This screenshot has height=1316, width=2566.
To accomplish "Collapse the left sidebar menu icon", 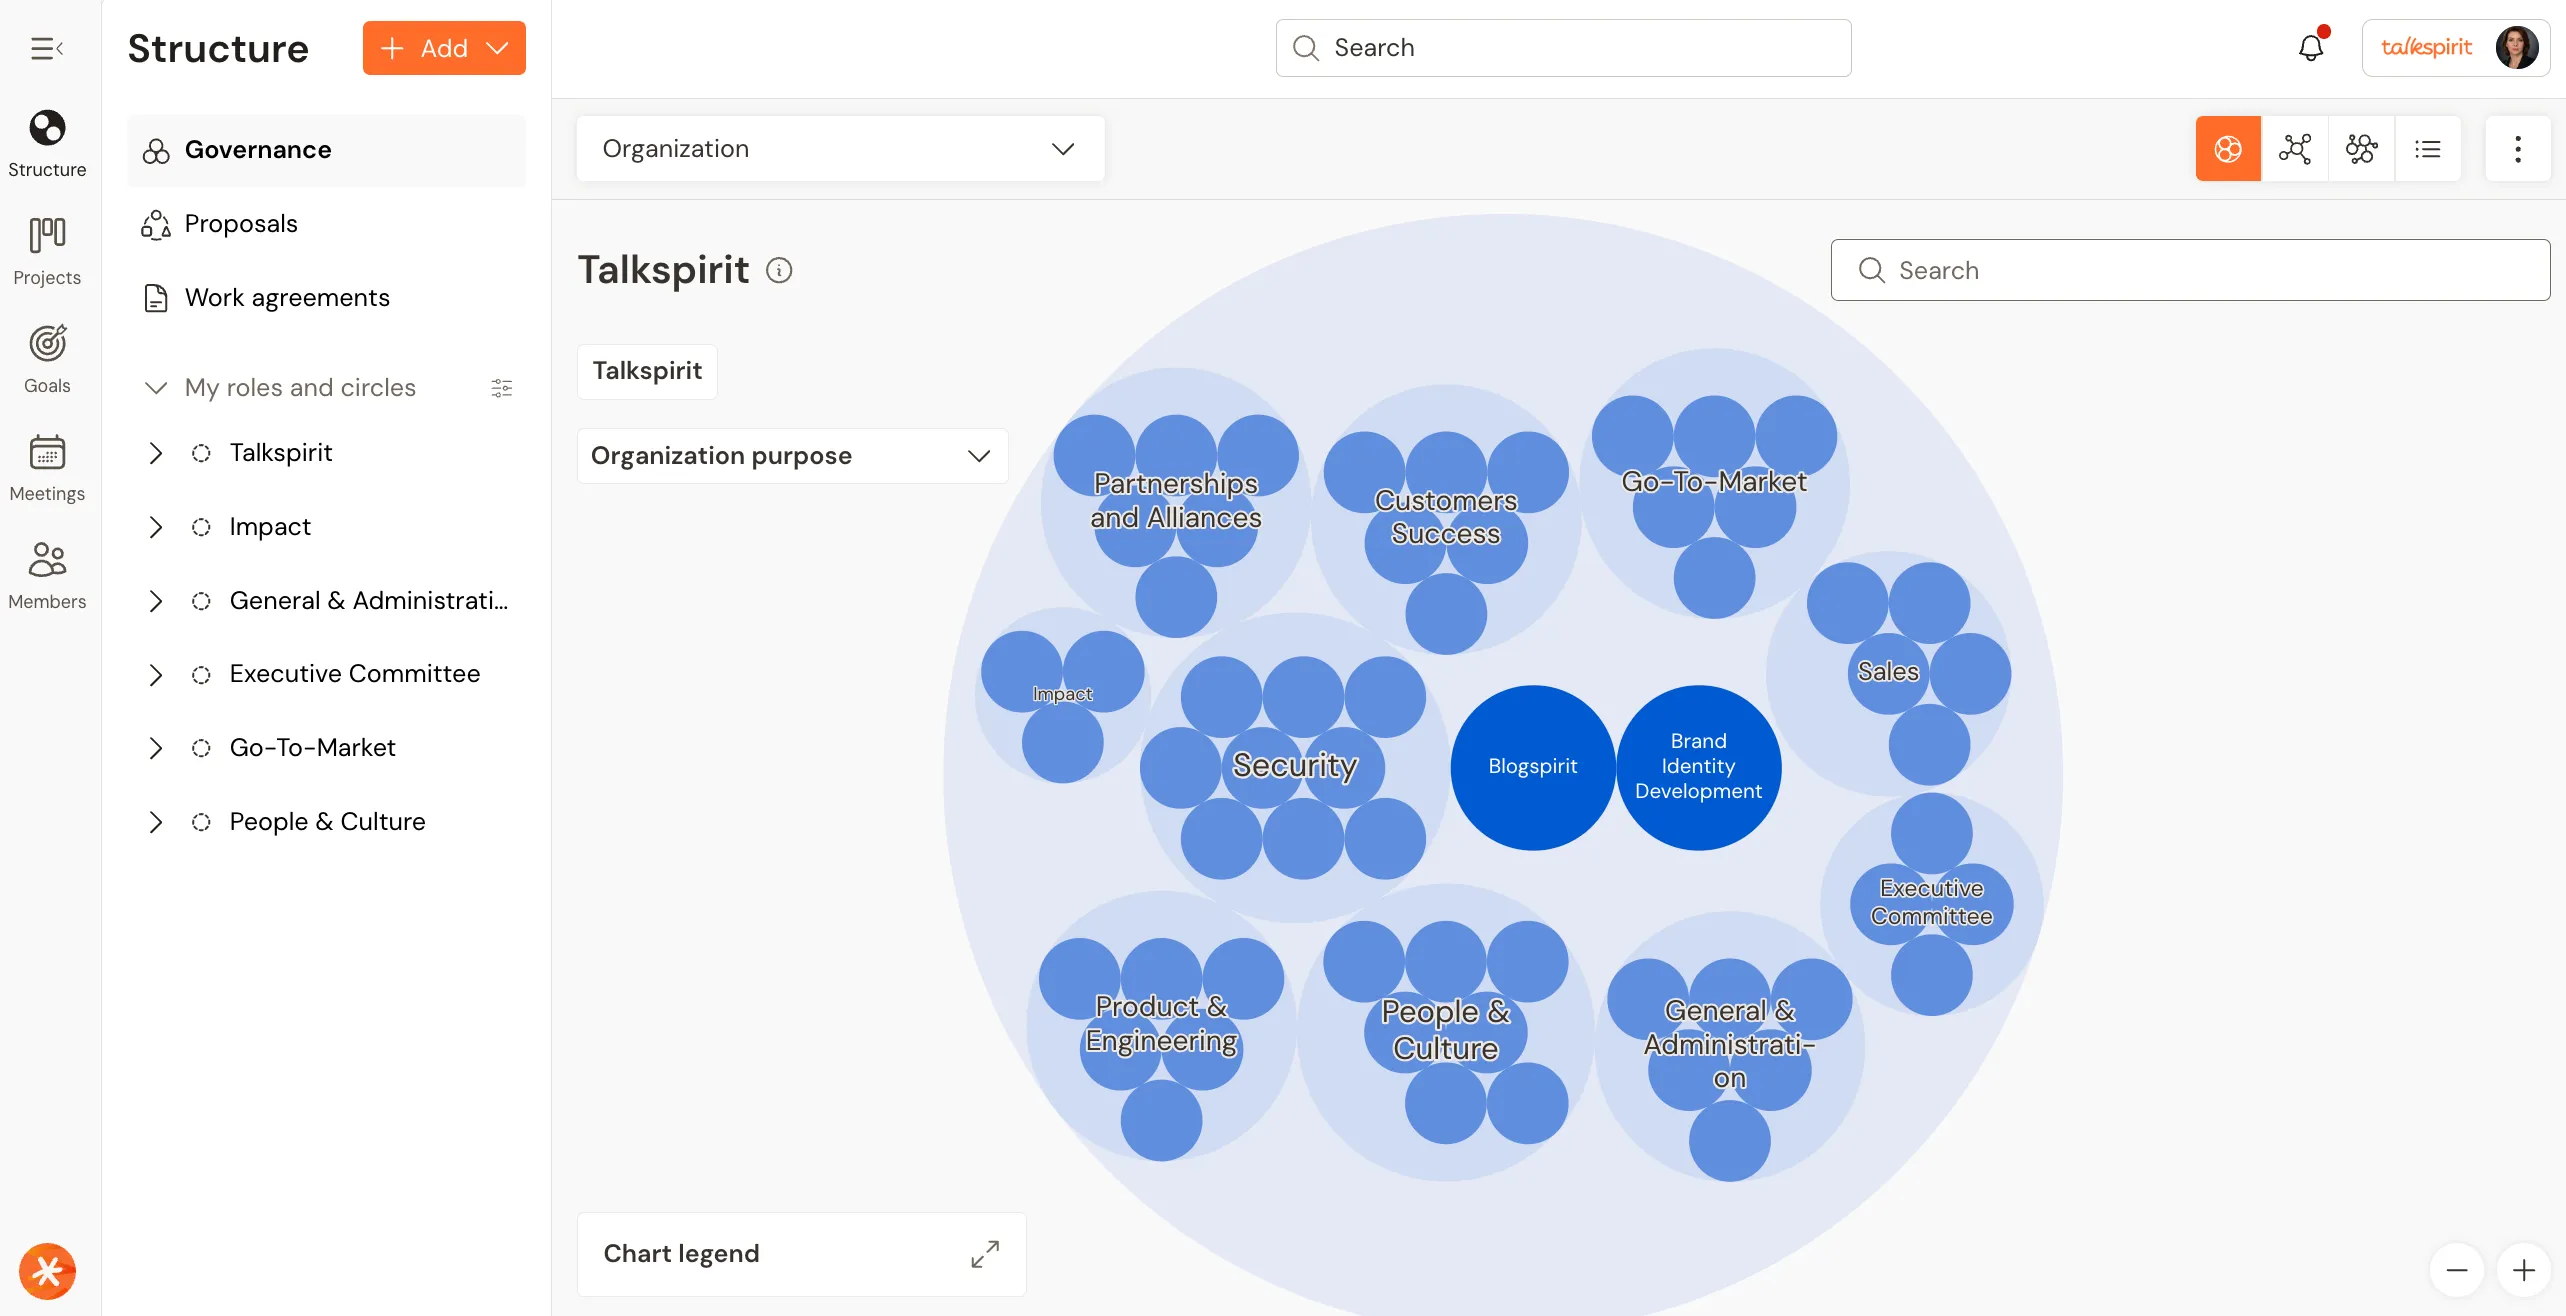I will 46,48.
